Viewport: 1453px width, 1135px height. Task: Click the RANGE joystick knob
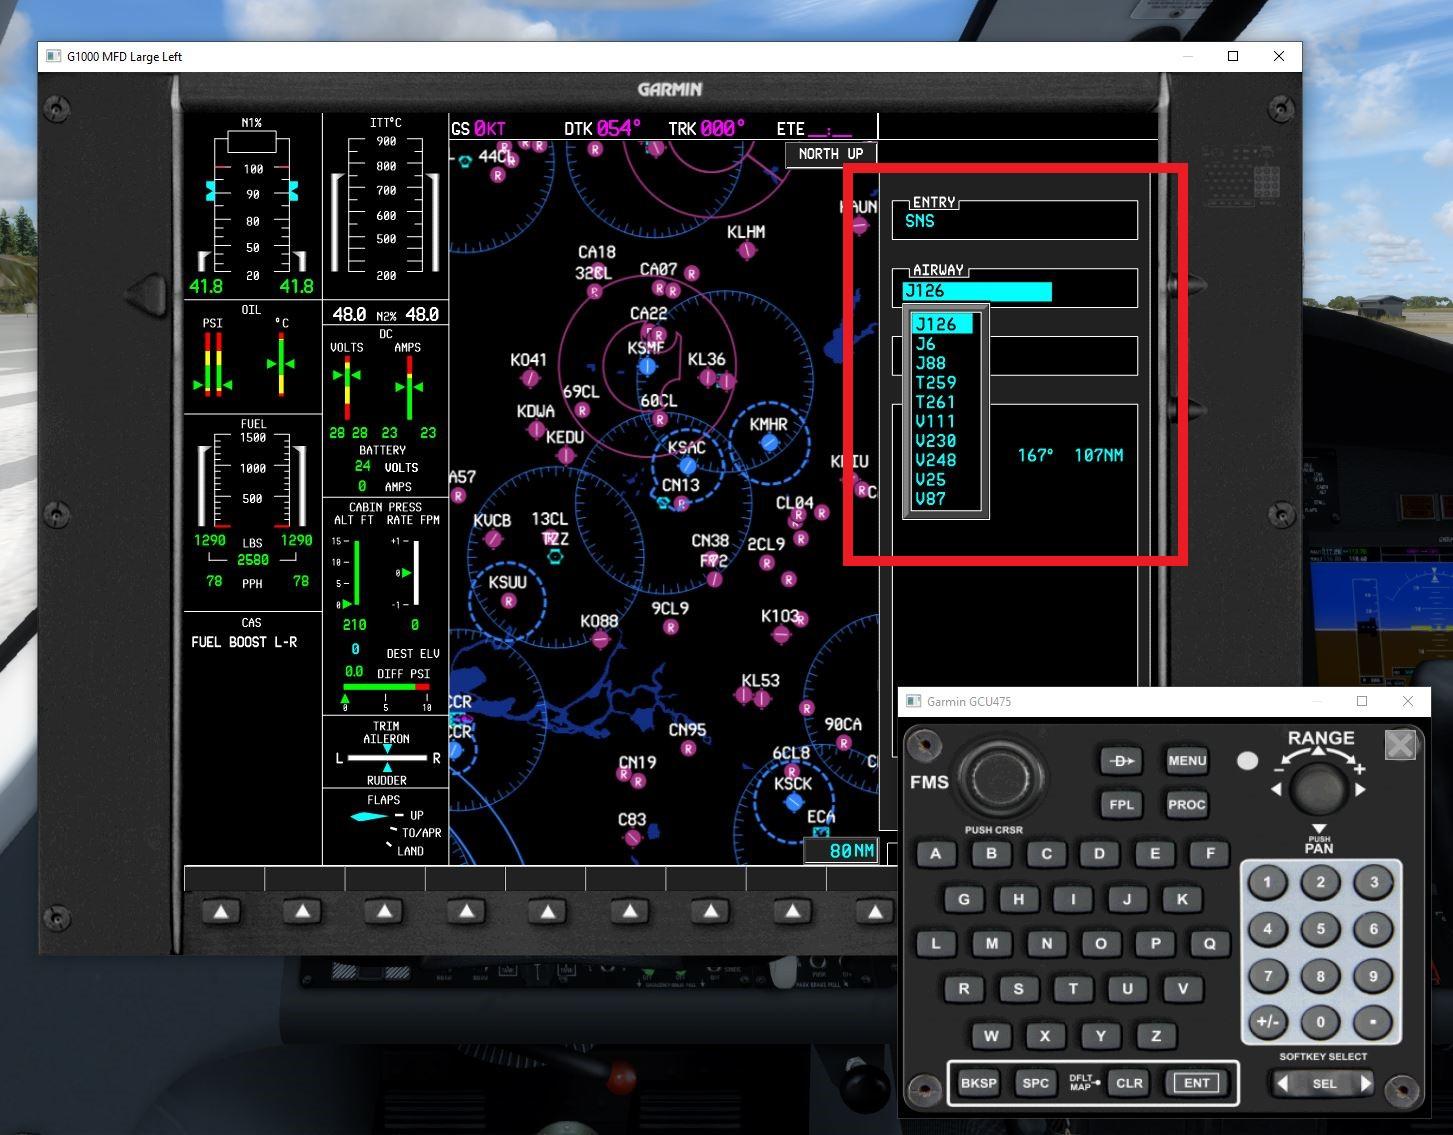coord(1319,789)
